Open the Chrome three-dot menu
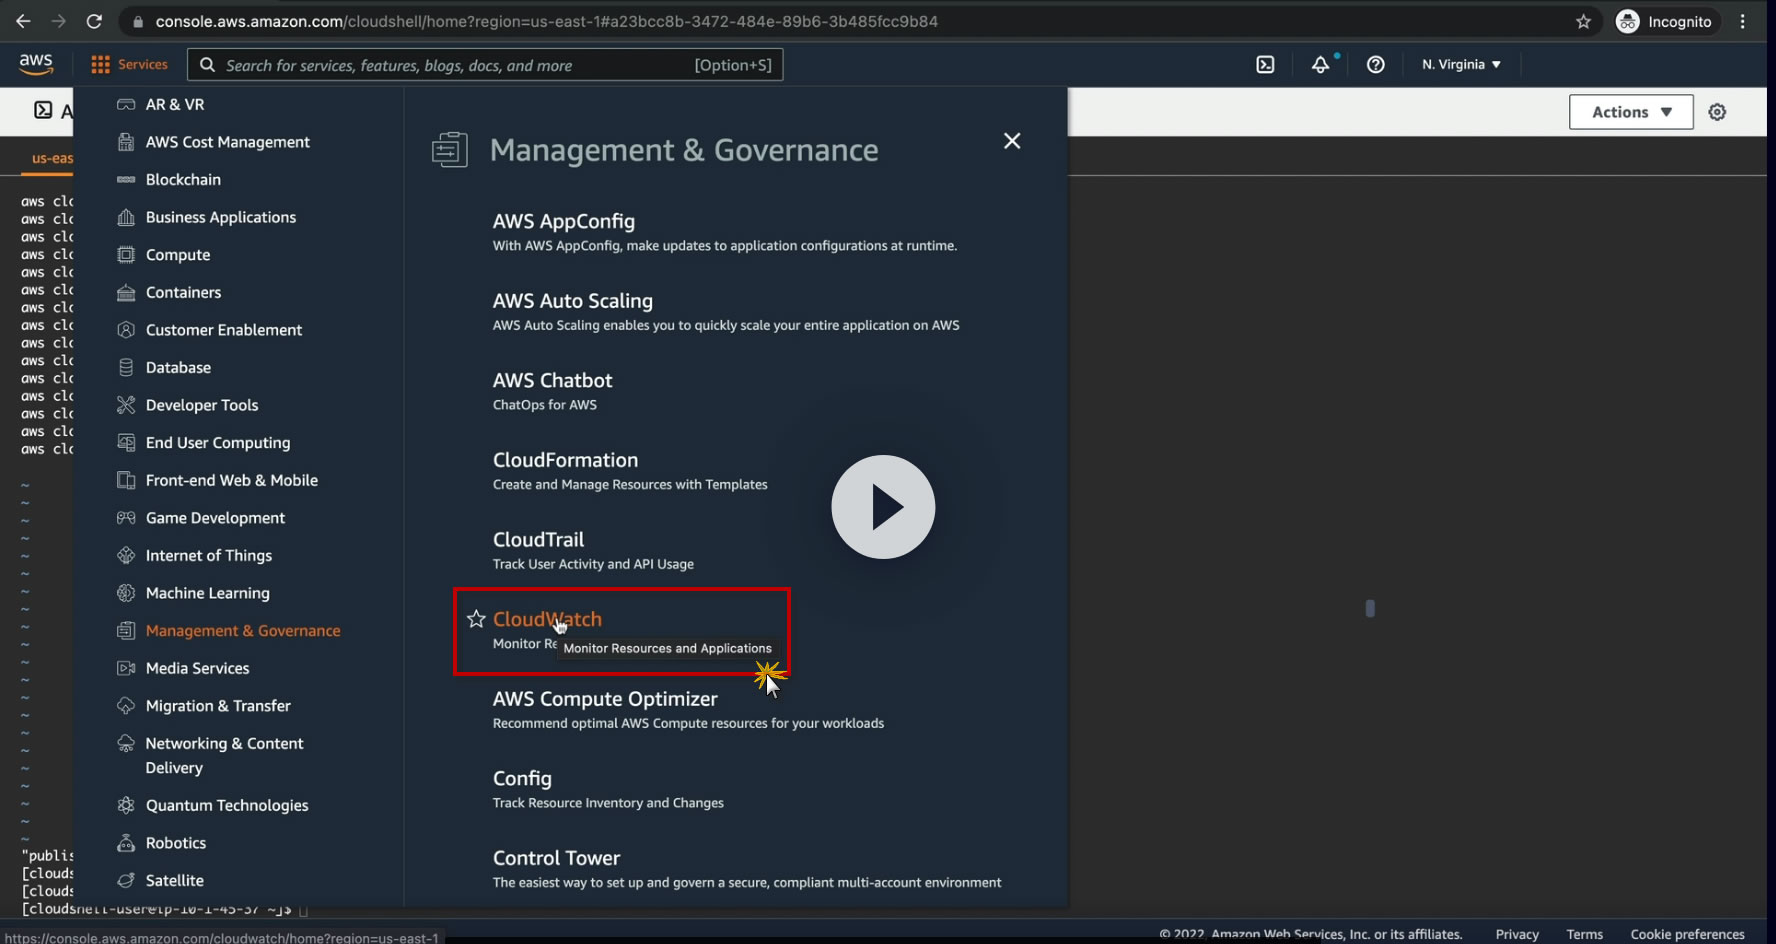 [1743, 21]
